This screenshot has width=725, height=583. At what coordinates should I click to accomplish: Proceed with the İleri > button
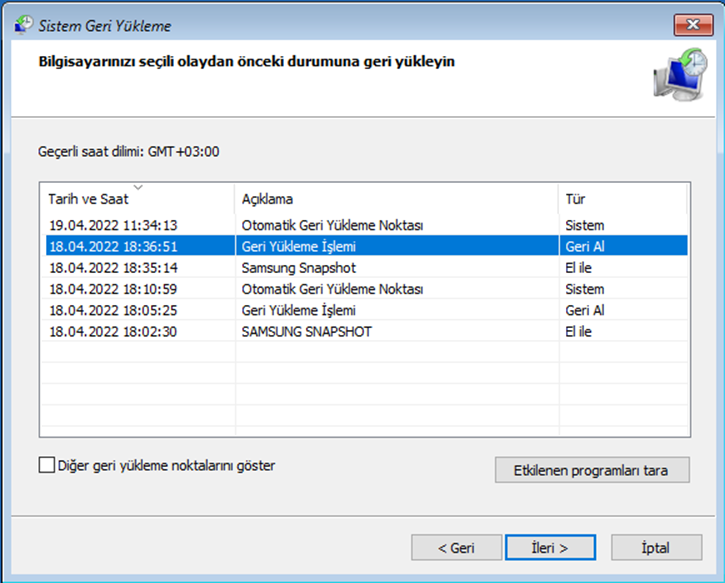(x=550, y=548)
